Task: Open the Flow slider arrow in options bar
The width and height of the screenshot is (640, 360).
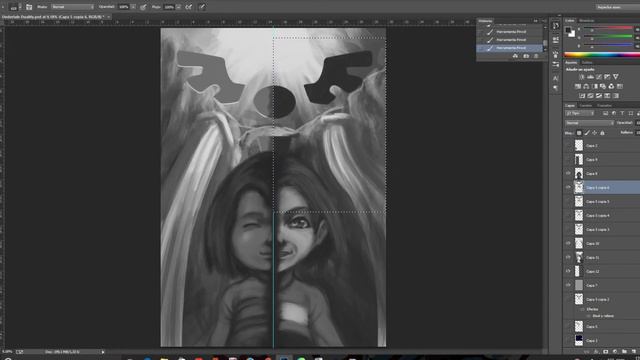Action: (178, 7)
